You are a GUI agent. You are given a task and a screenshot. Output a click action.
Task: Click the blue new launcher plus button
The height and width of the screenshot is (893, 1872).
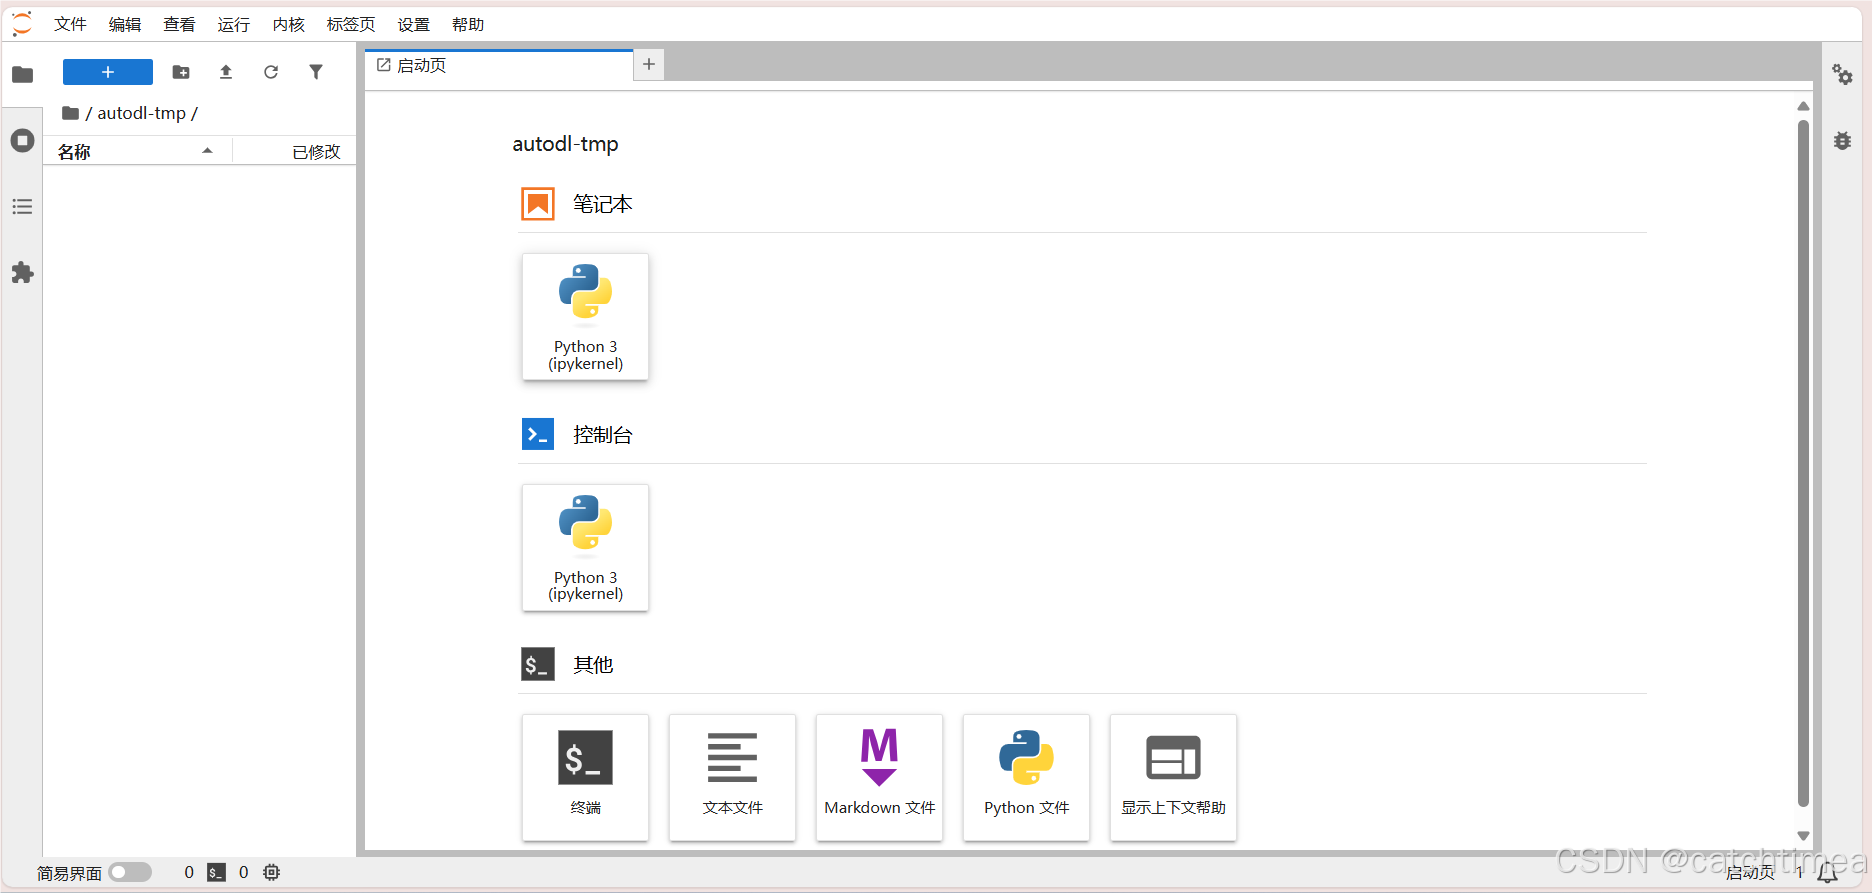(x=108, y=72)
